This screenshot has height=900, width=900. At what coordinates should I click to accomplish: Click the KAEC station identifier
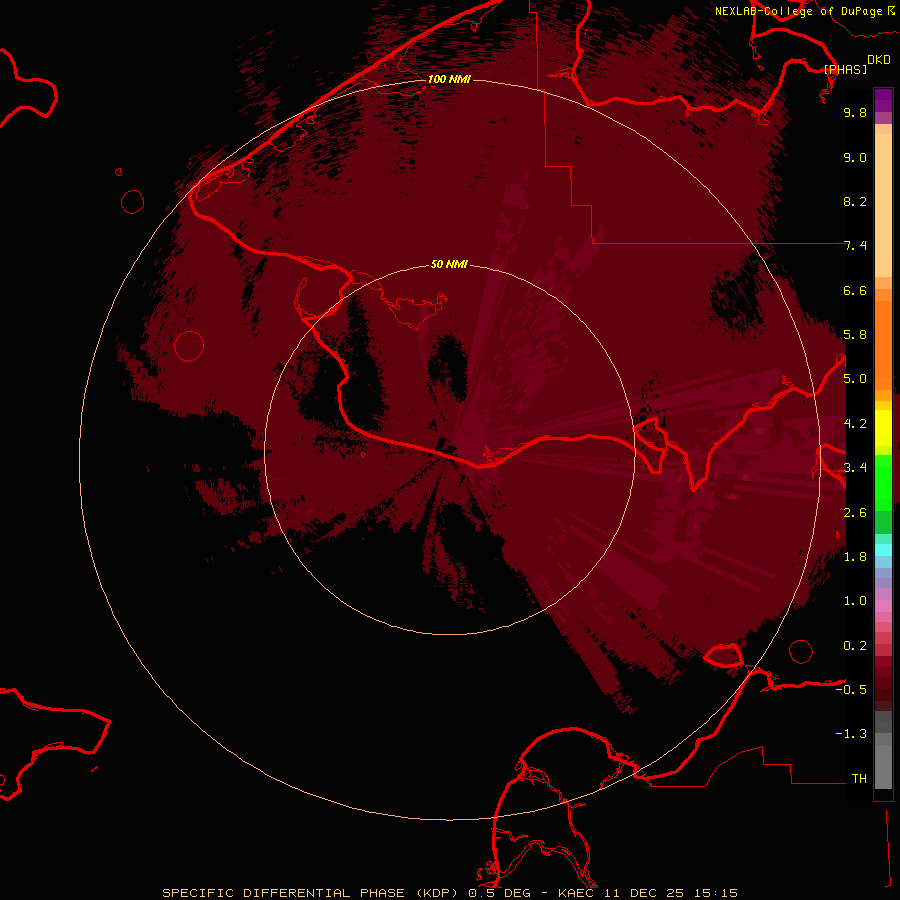[x=577, y=893]
